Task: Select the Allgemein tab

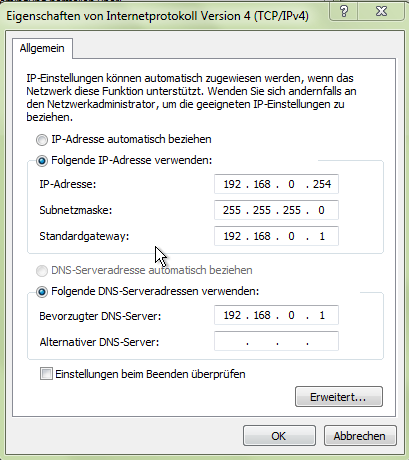Action: [x=42, y=48]
